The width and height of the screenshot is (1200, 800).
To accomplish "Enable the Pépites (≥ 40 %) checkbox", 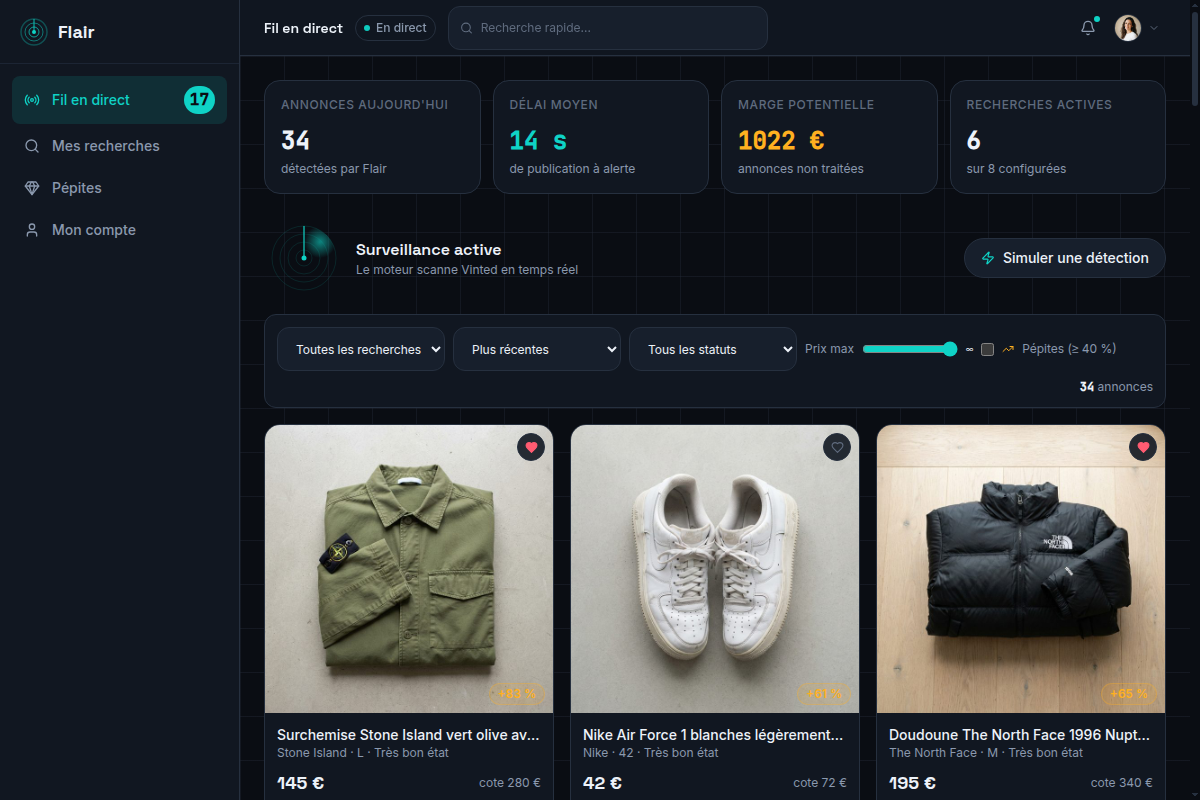I will click(987, 349).
